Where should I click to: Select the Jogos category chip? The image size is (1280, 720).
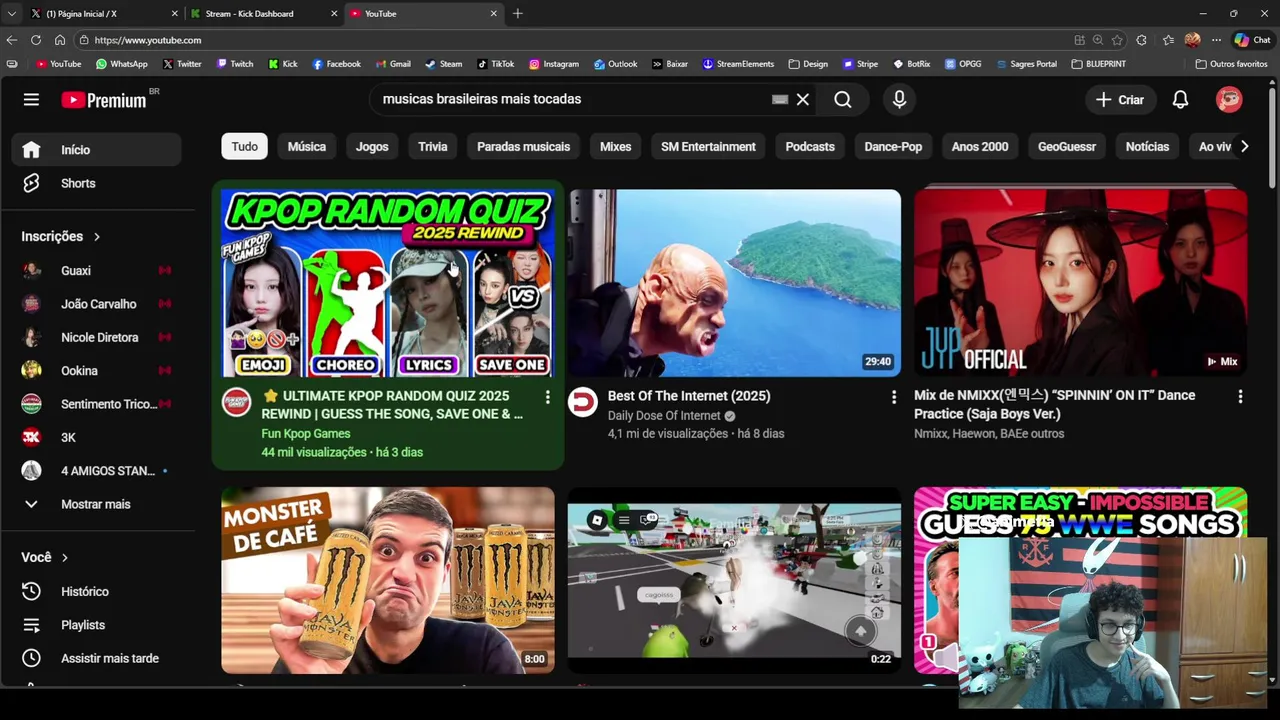[372, 147]
